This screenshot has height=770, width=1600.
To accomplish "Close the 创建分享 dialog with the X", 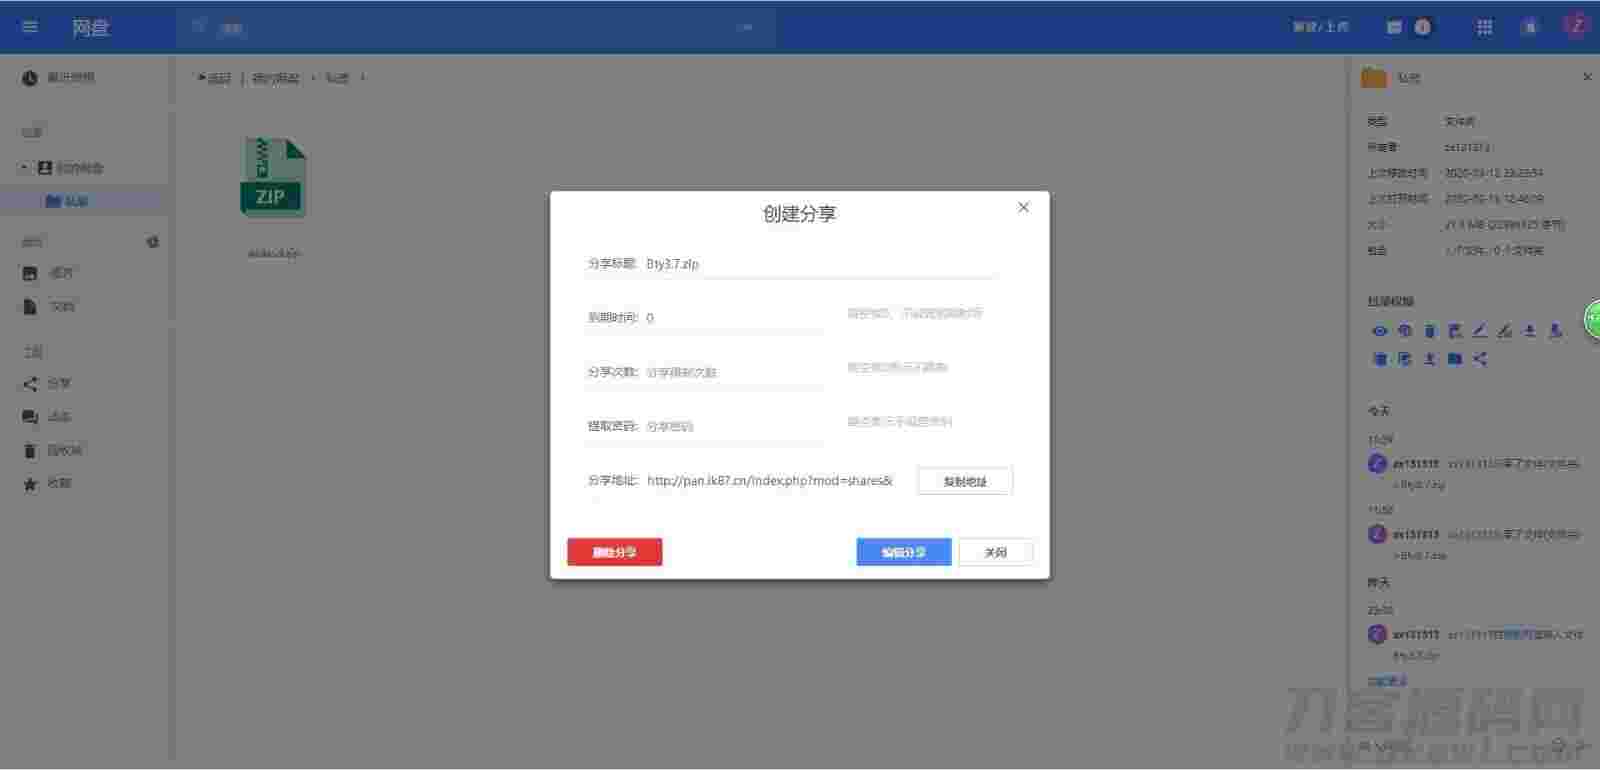I will click(x=1023, y=207).
